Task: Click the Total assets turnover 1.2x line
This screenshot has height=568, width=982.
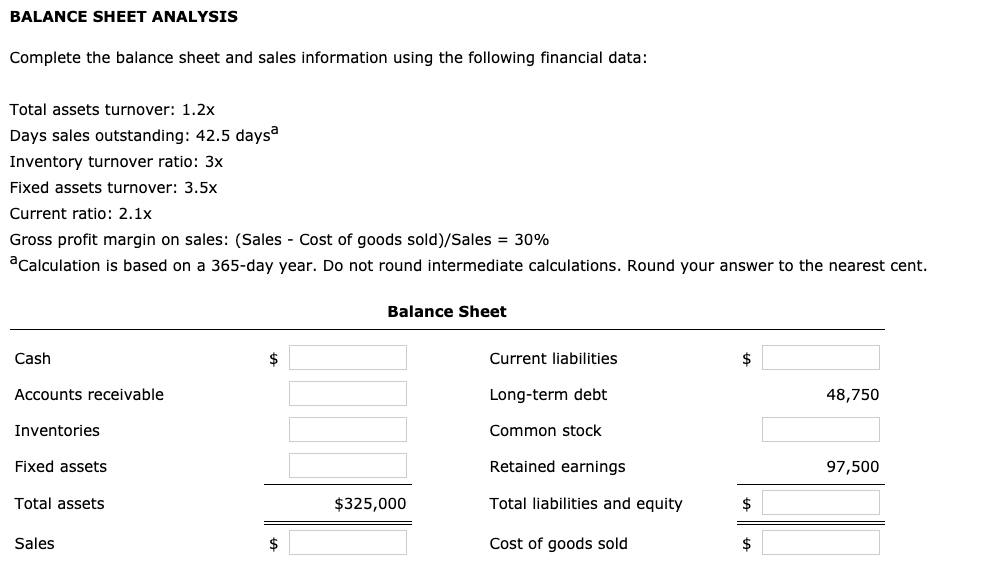Action: 112,109
